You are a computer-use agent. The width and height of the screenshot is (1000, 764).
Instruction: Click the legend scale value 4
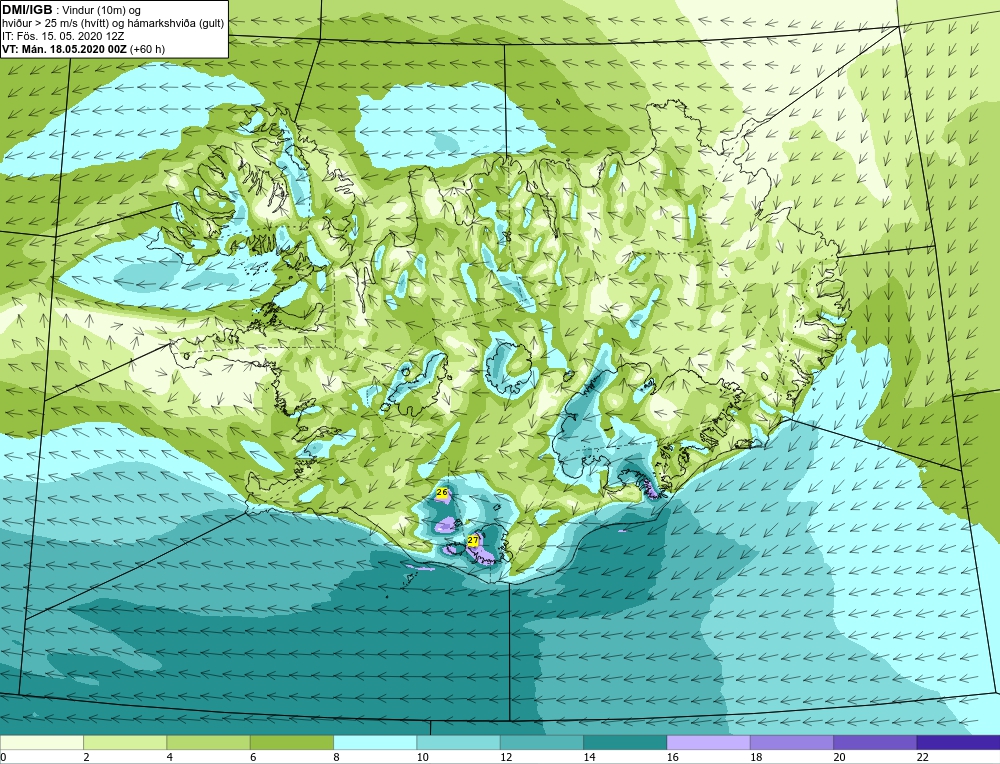tap(170, 757)
